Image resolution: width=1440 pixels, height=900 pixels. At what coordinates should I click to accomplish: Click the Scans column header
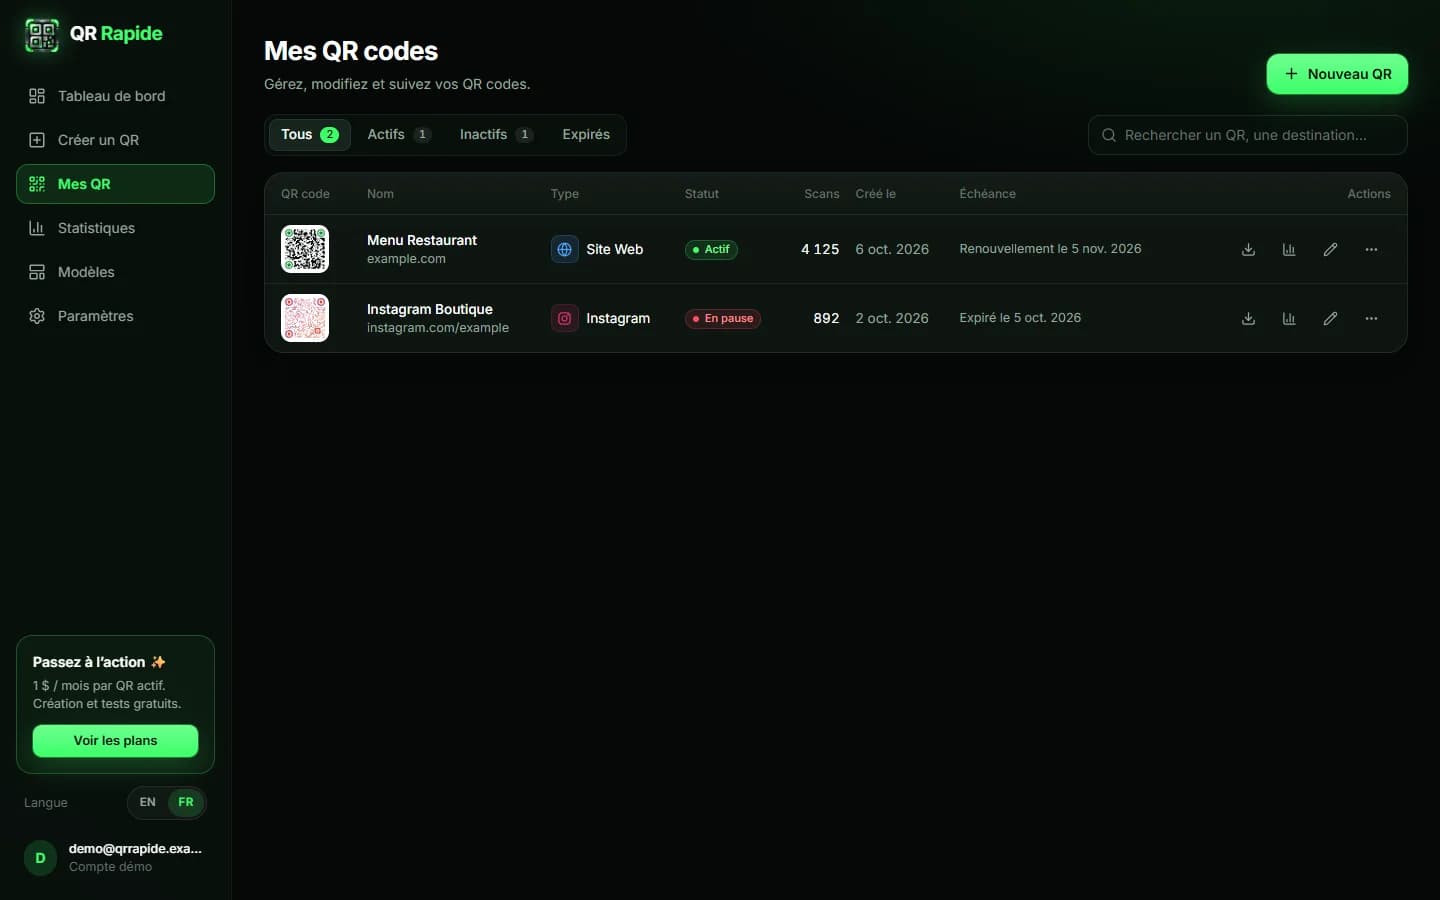[822, 194]
